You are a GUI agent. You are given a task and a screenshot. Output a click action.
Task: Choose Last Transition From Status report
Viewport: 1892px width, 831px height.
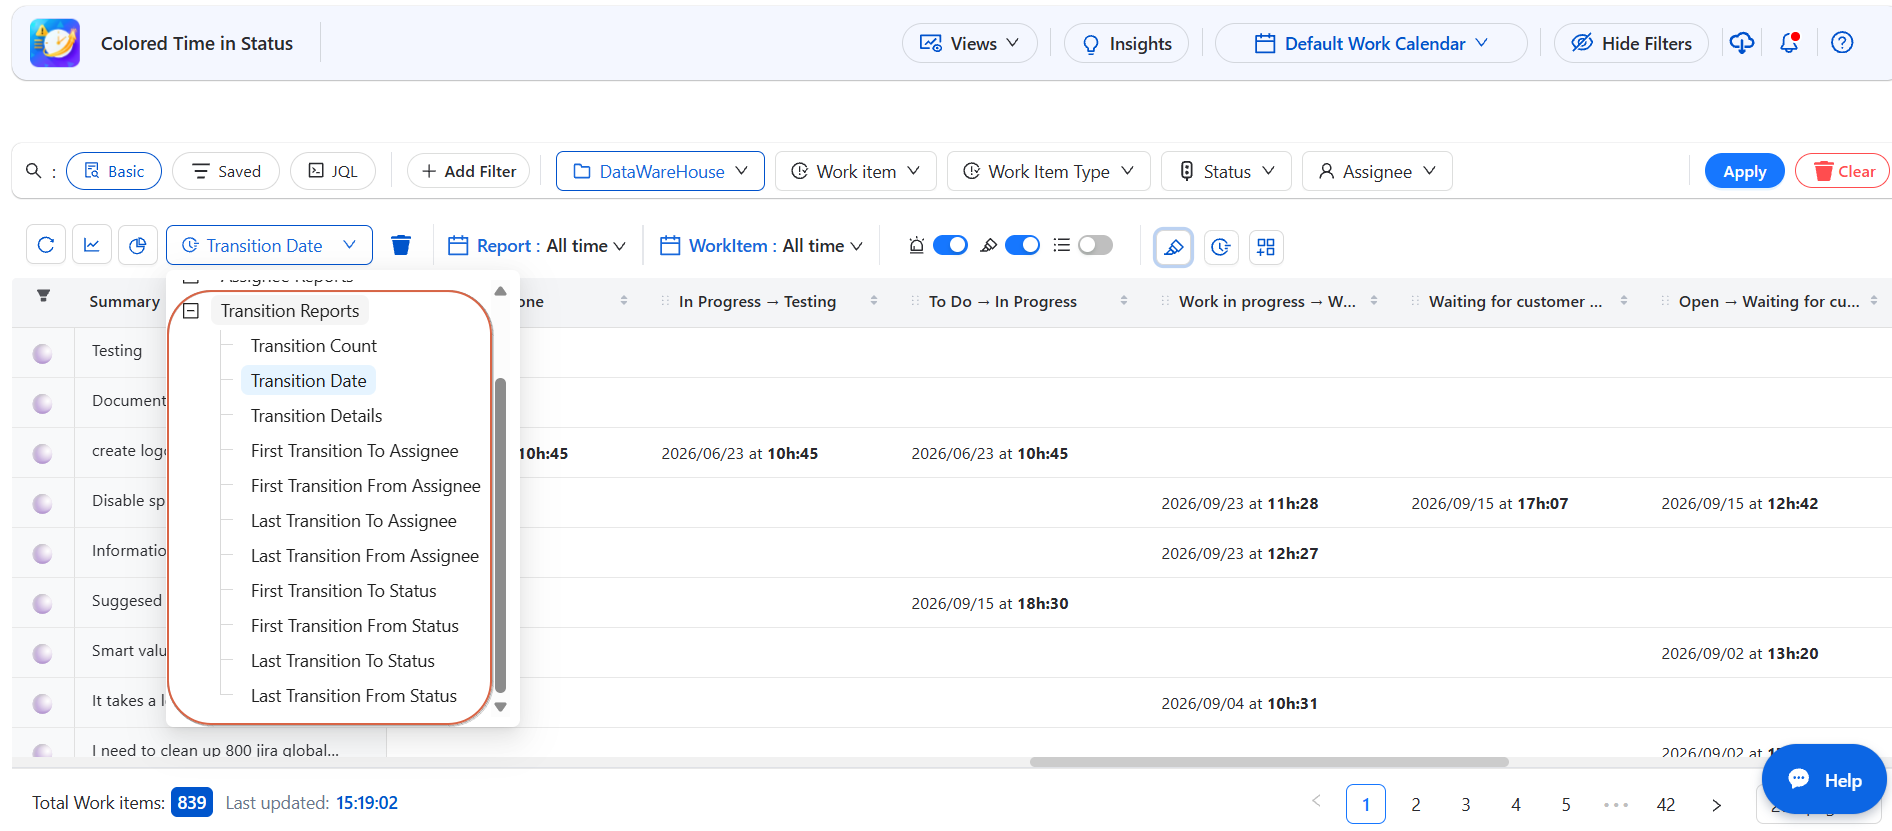(x=354, y=696)
